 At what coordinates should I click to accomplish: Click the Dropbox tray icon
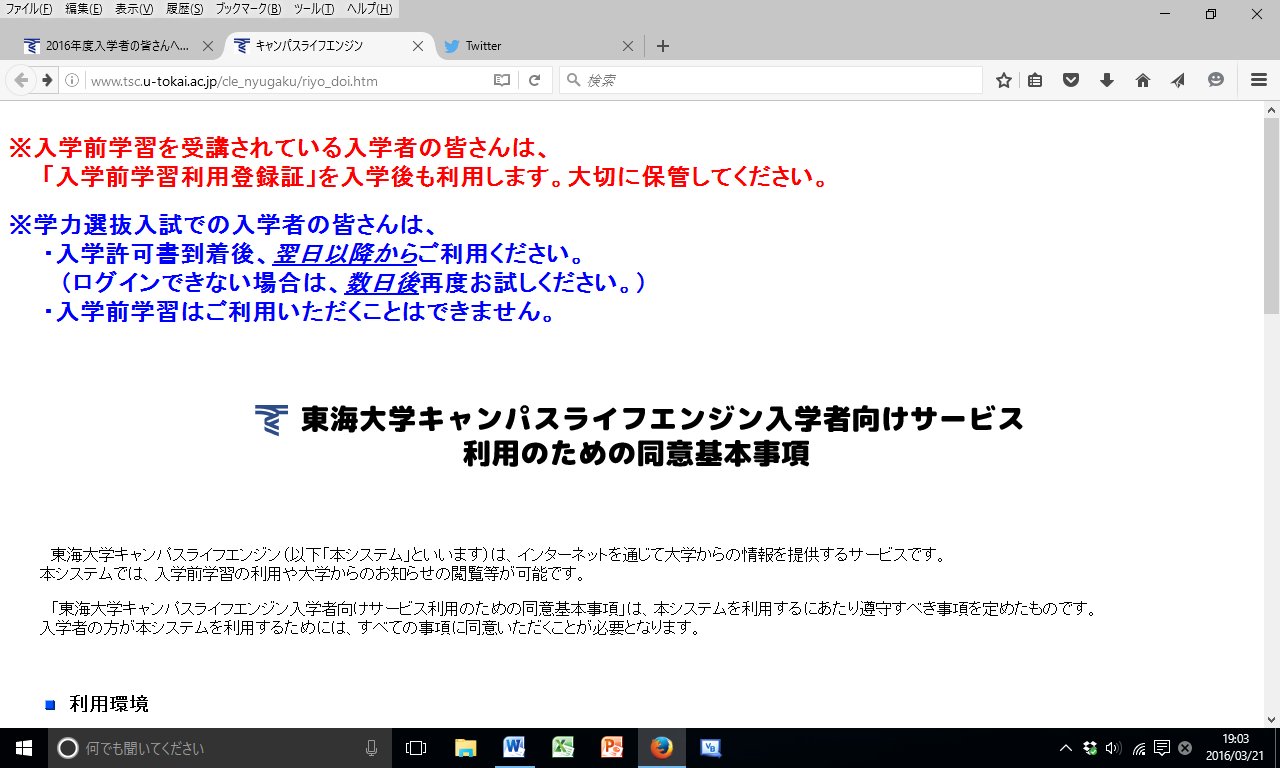coord(1090,748)
